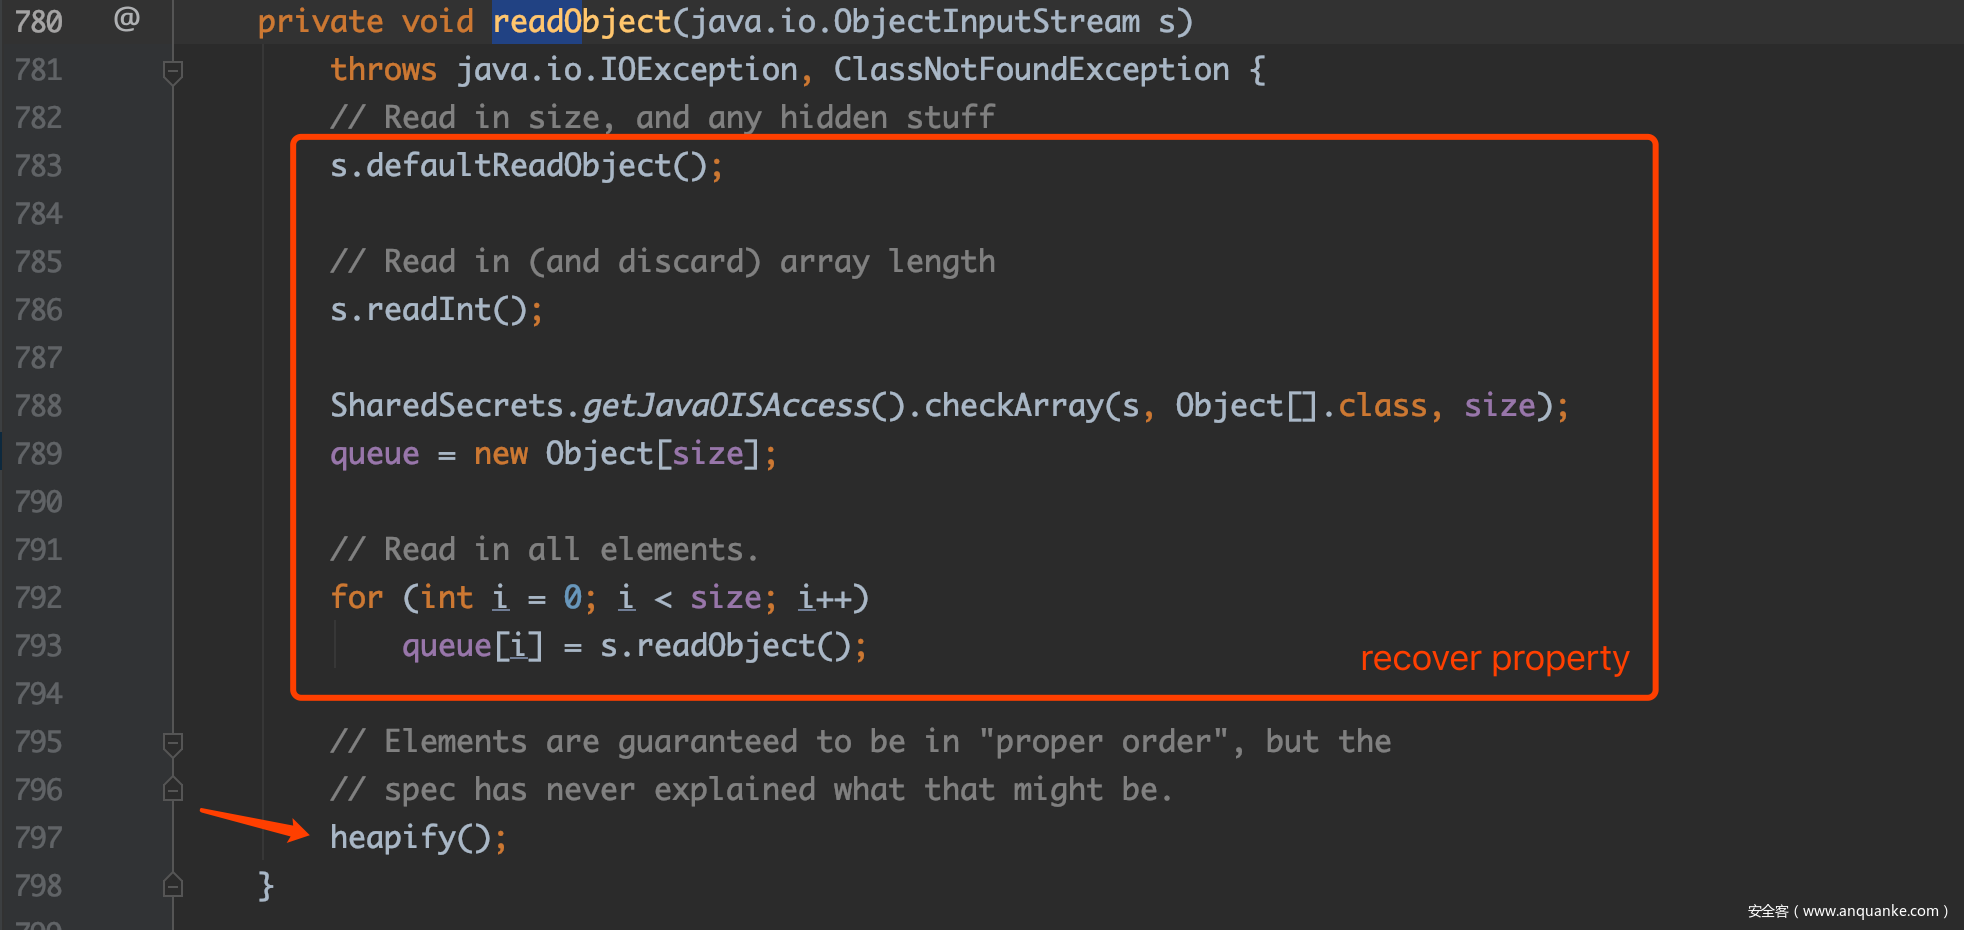Click the java.io.ObjectInputStream parameter type

[x=915, y=21]
